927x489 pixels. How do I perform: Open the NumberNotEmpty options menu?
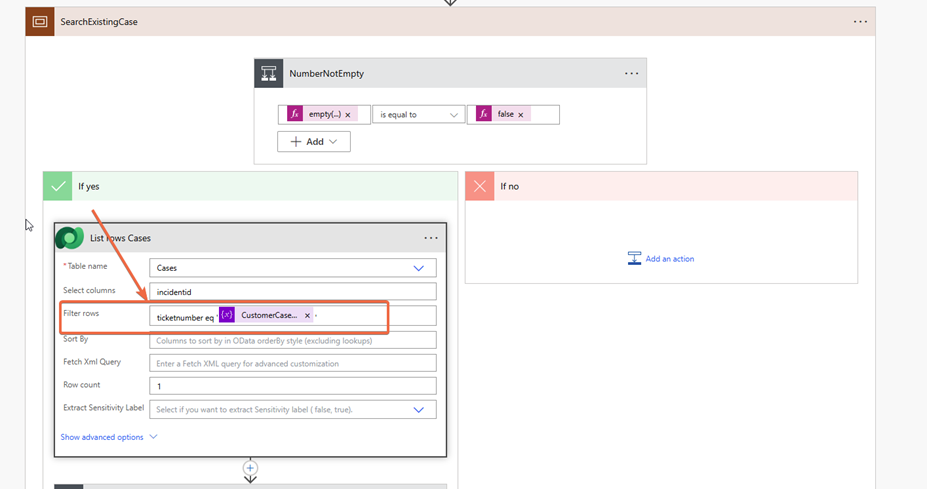(631, 73)
